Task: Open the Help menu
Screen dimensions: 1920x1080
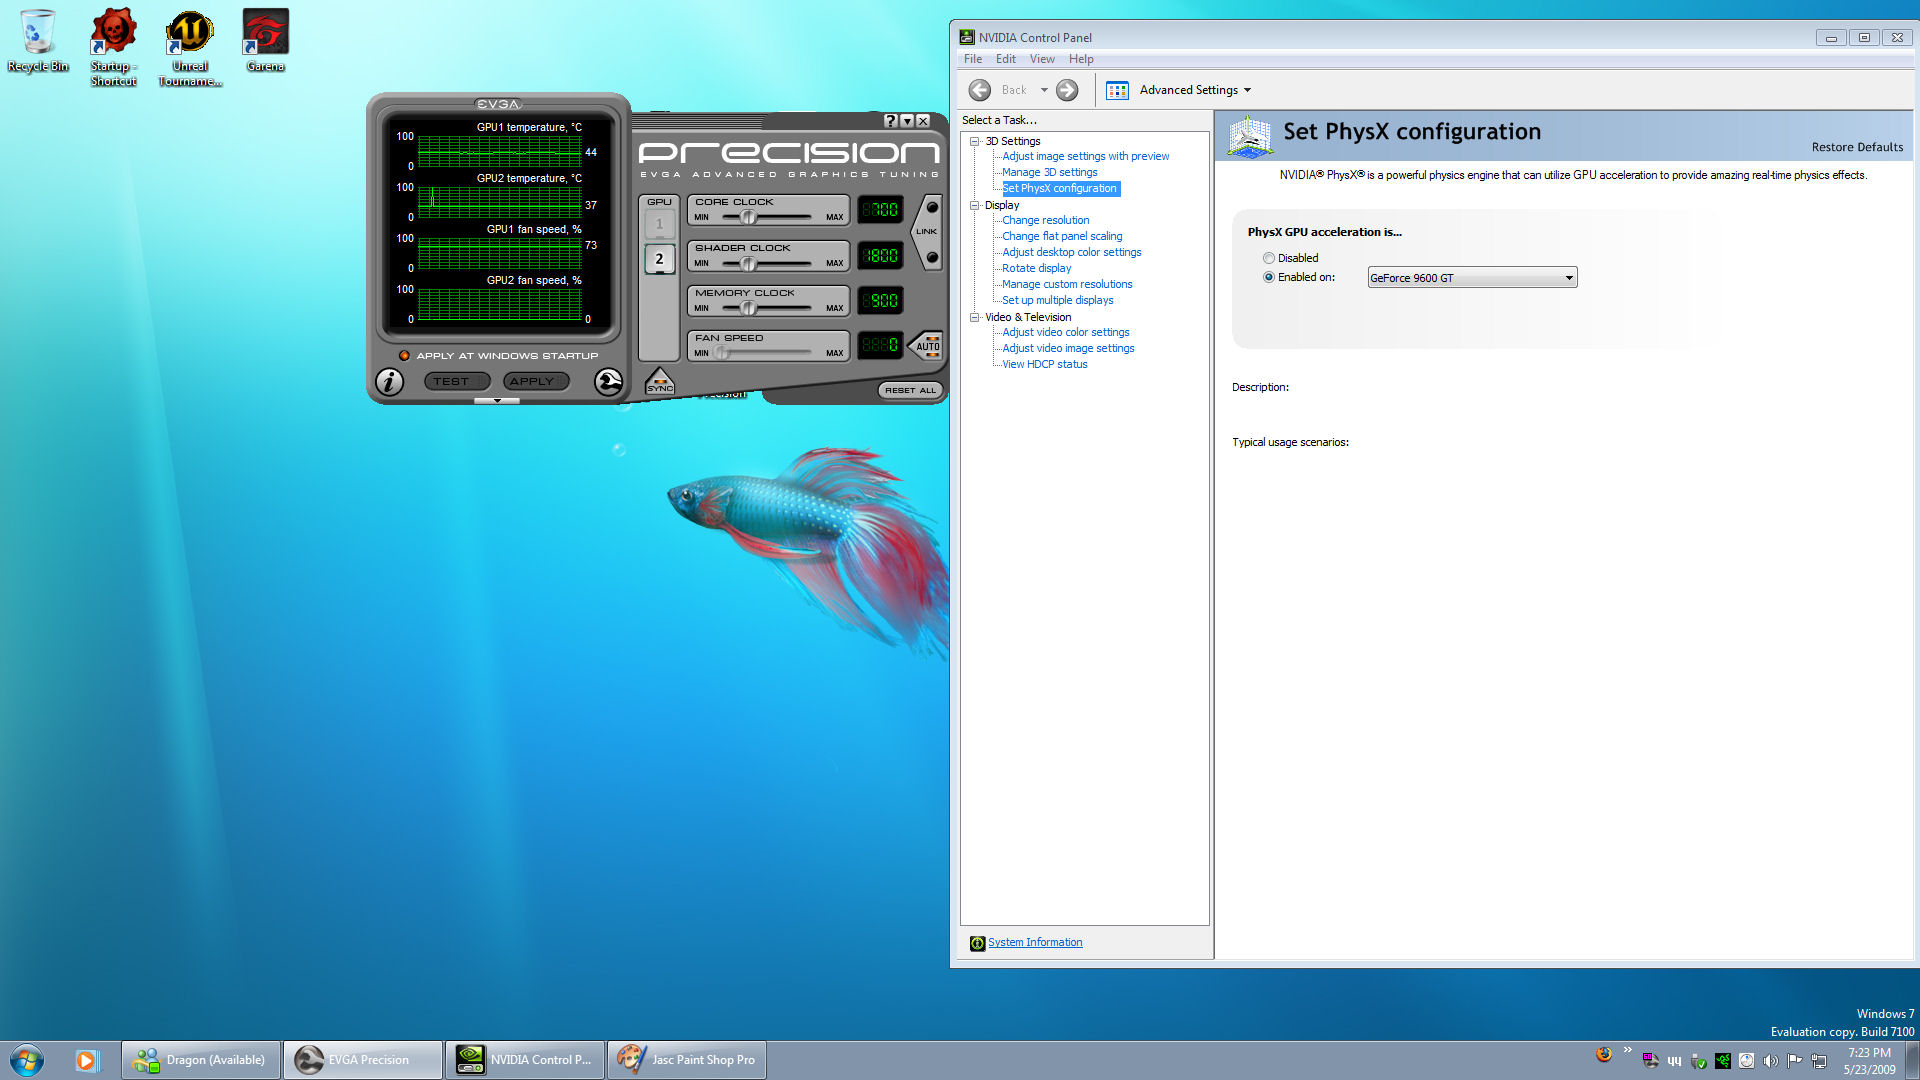Action: tap(1081, 59)
